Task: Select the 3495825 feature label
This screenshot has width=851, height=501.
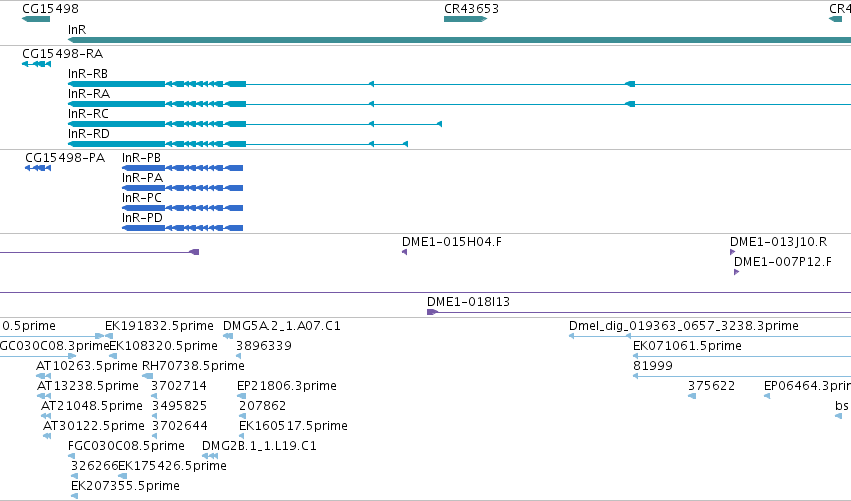Action: pos(179,406)
